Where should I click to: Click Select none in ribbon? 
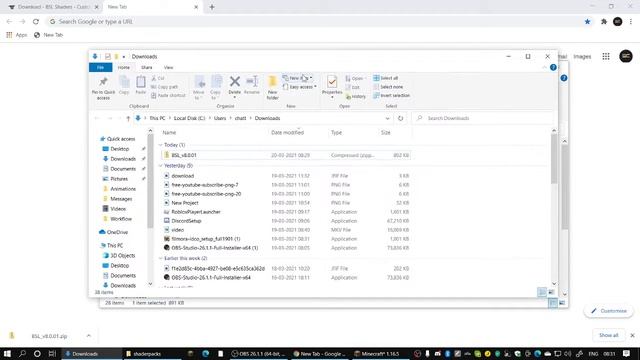point(388,87)
